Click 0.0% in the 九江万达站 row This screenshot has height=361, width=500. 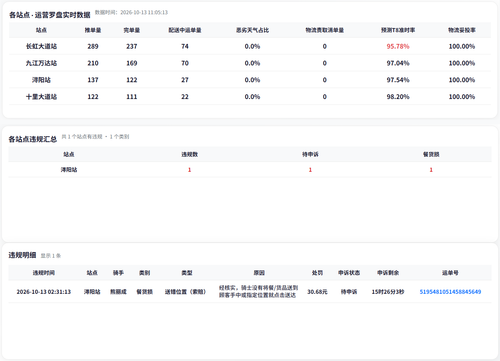(x=252, y=63)
